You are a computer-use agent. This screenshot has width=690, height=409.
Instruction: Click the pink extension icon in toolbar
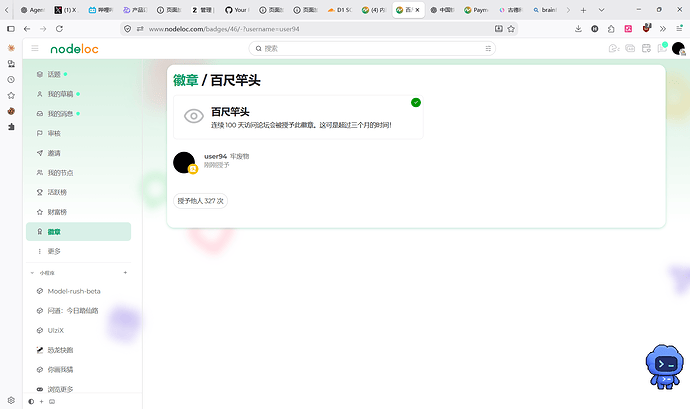[x=628, y=29]
